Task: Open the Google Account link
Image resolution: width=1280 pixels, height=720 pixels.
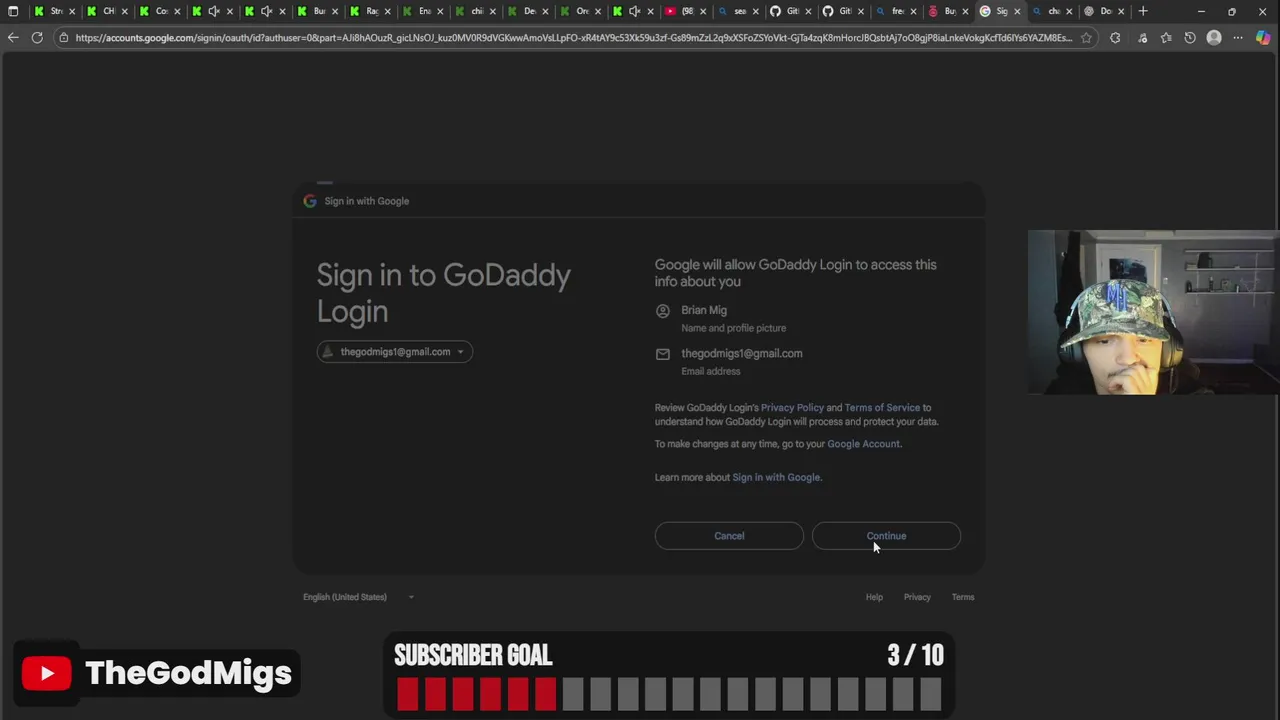Action: (x=863, y=444)
